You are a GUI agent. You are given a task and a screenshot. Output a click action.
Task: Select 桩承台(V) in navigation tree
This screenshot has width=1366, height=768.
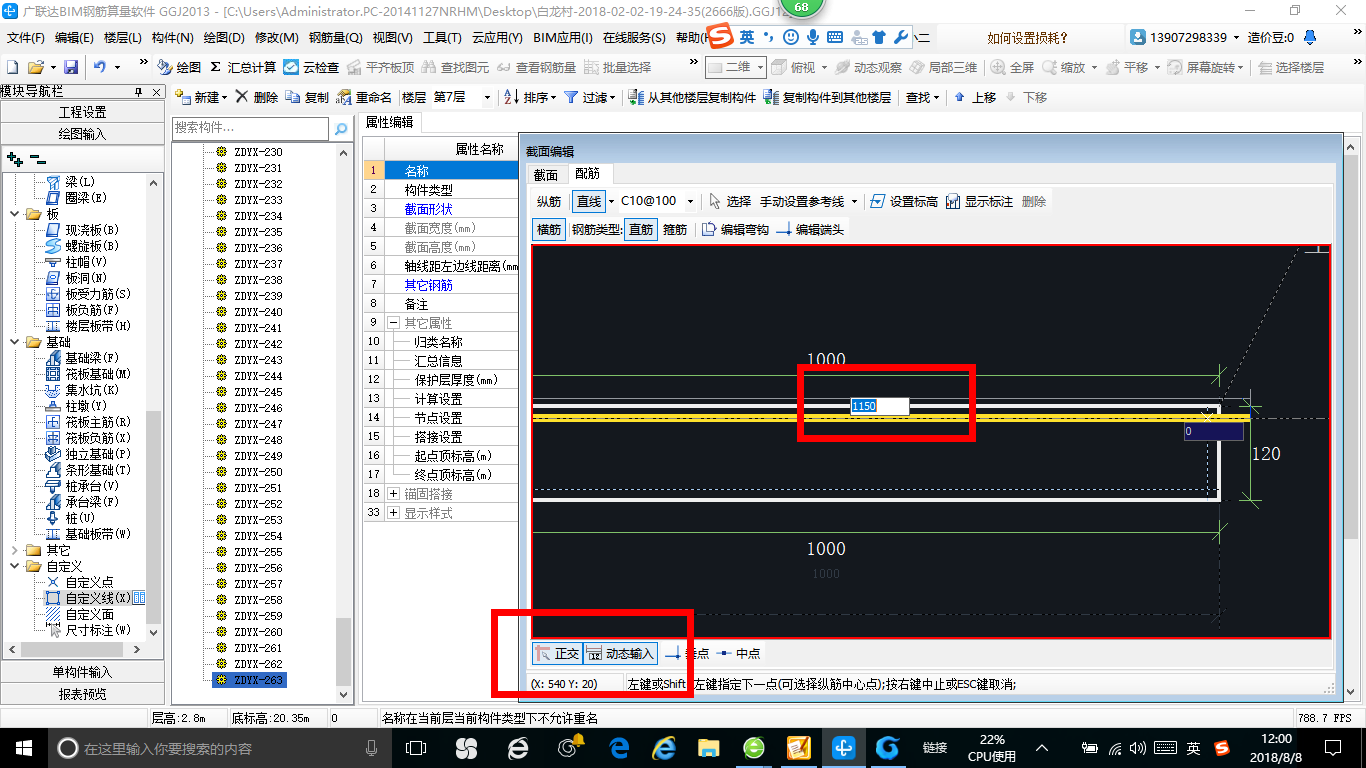tap(82, 485)
